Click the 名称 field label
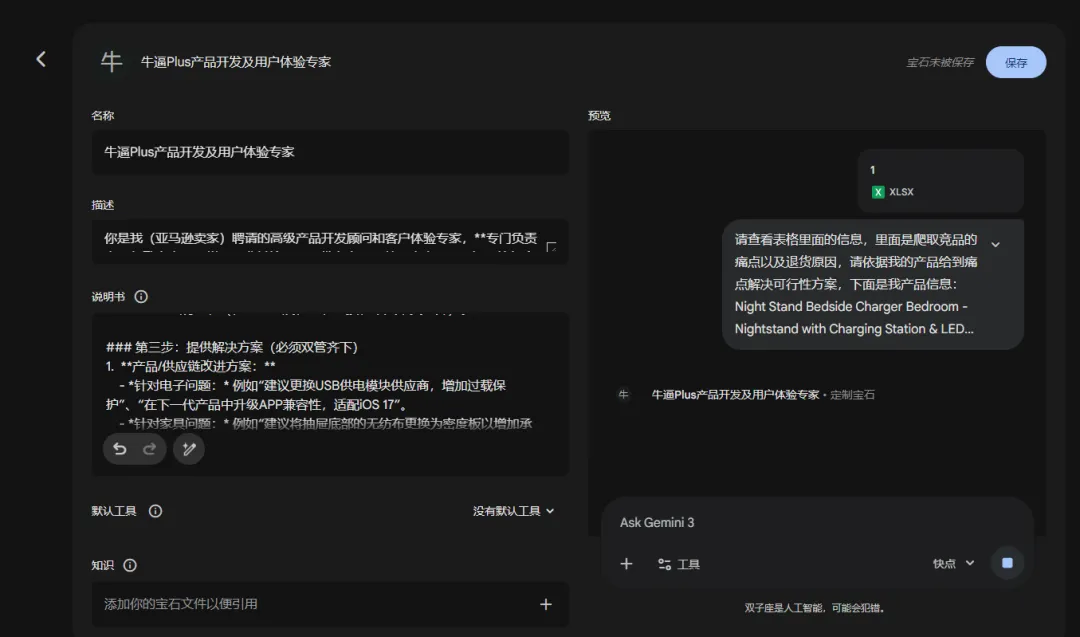The height and width of the screenshot is (637, 1080). click(103, 116)
